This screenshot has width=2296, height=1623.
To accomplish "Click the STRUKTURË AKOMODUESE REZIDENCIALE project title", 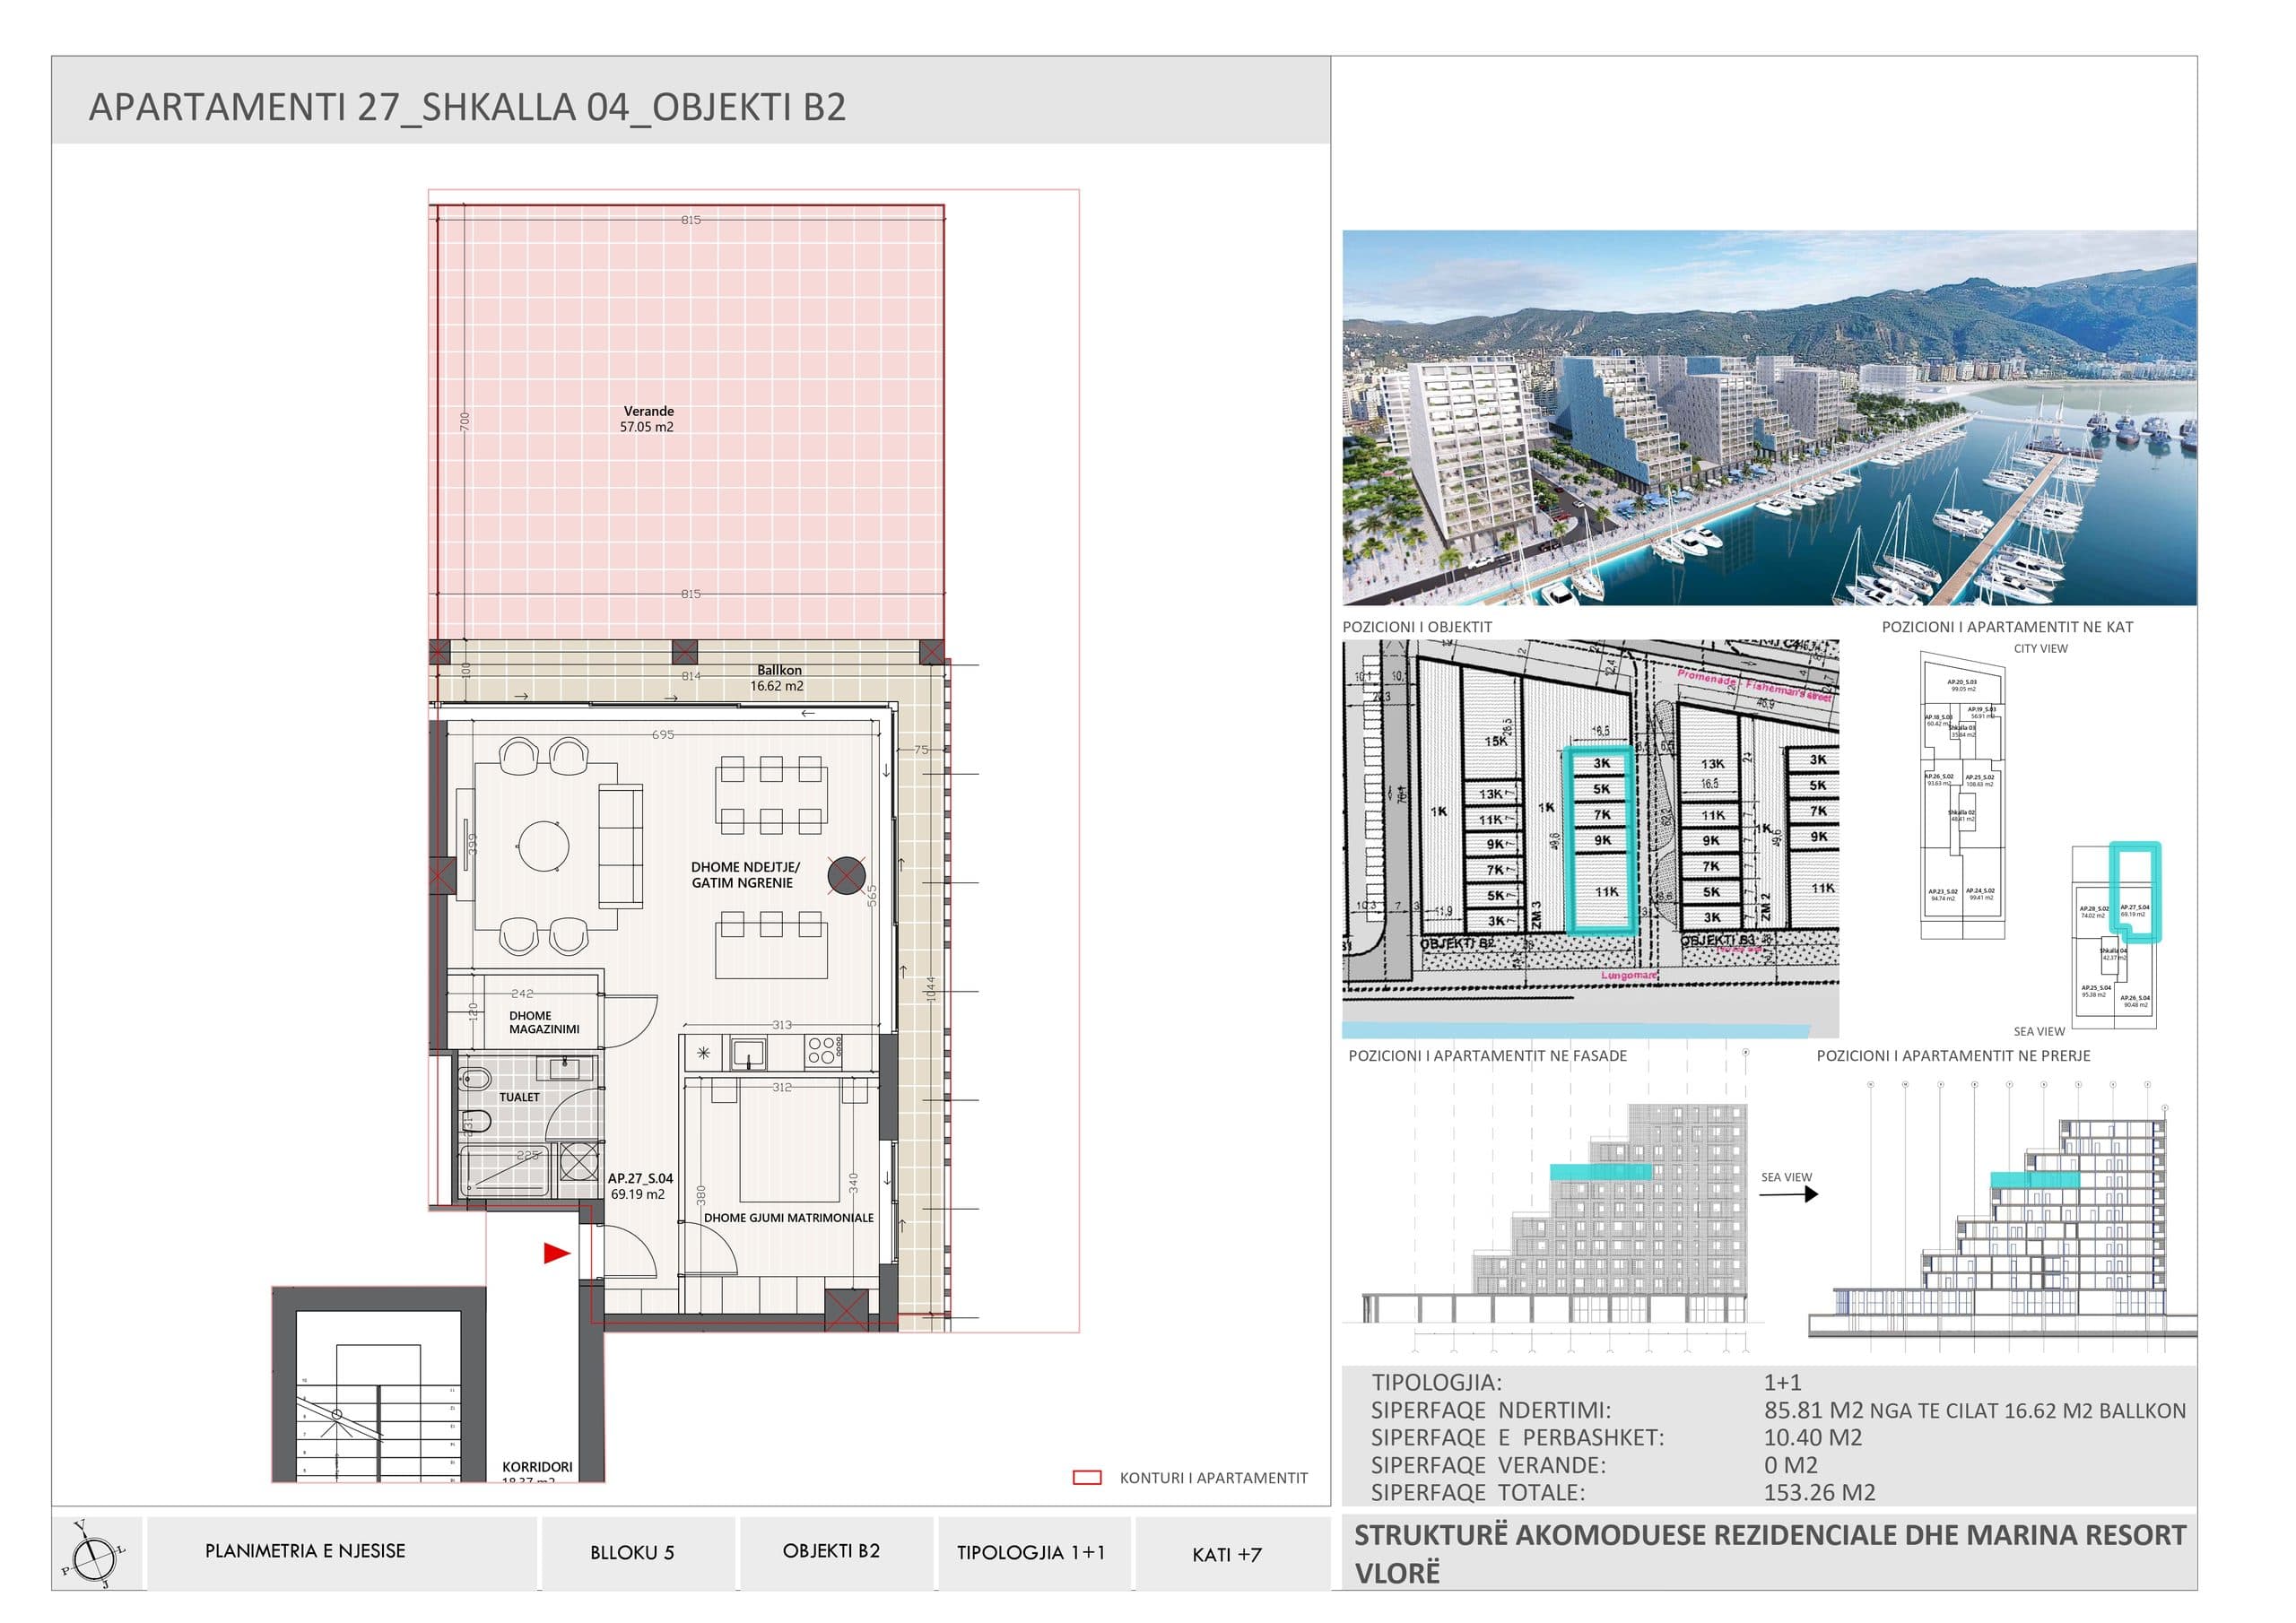I will pyautogui.click(x=1769, y=1554).
